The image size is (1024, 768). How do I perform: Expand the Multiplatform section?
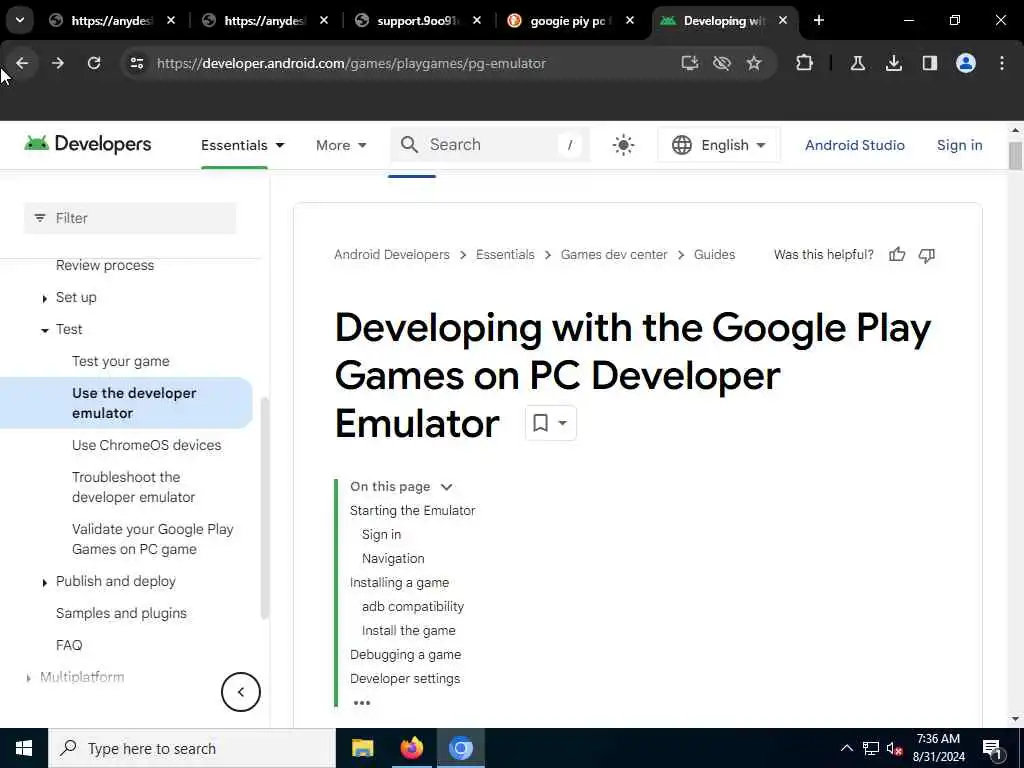(x=28, y=679)
